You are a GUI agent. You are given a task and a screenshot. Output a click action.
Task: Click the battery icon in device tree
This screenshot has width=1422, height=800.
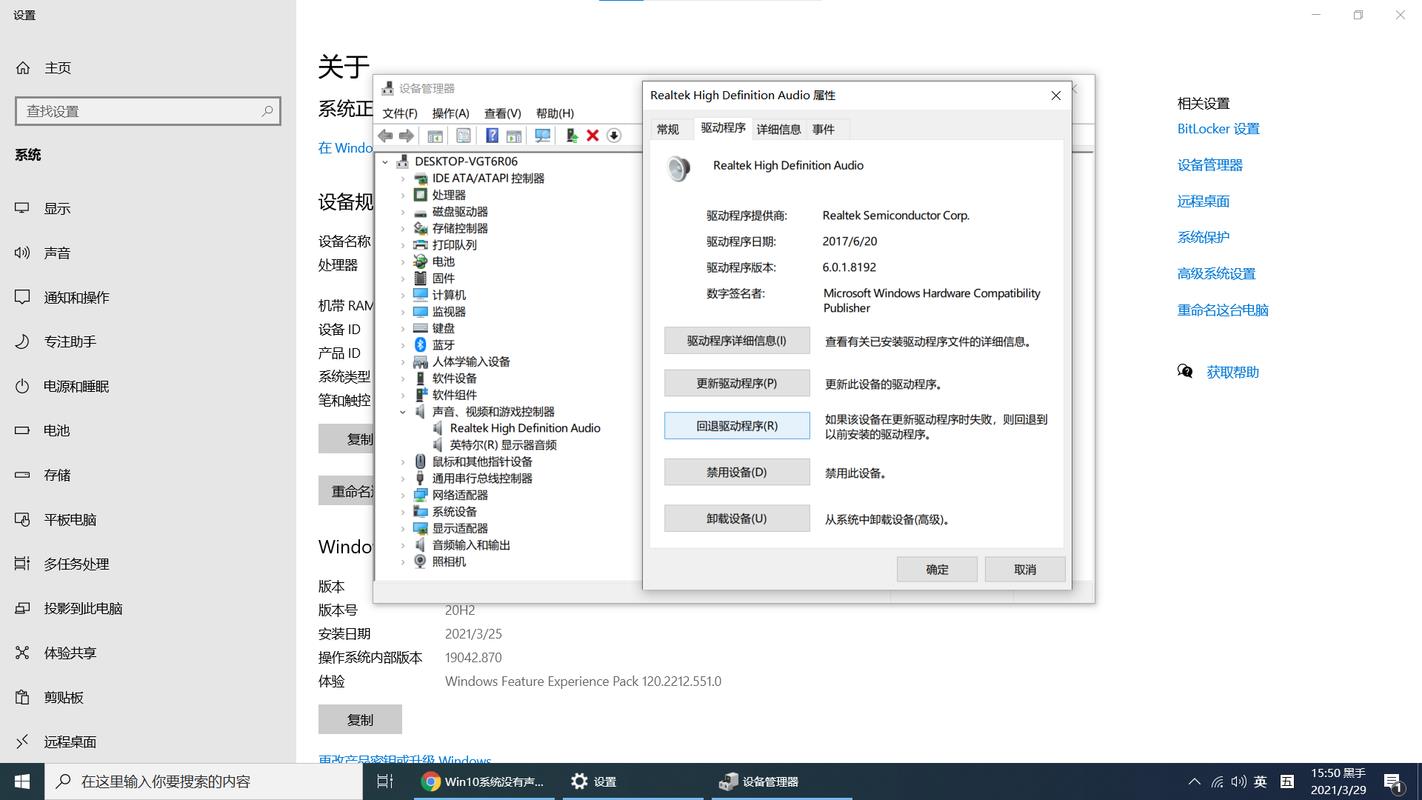click(x=421, y=262)
